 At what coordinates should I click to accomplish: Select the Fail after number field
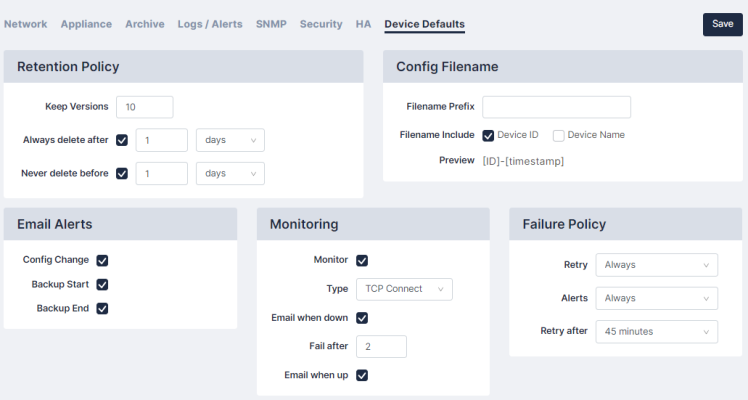click(382, 347)
